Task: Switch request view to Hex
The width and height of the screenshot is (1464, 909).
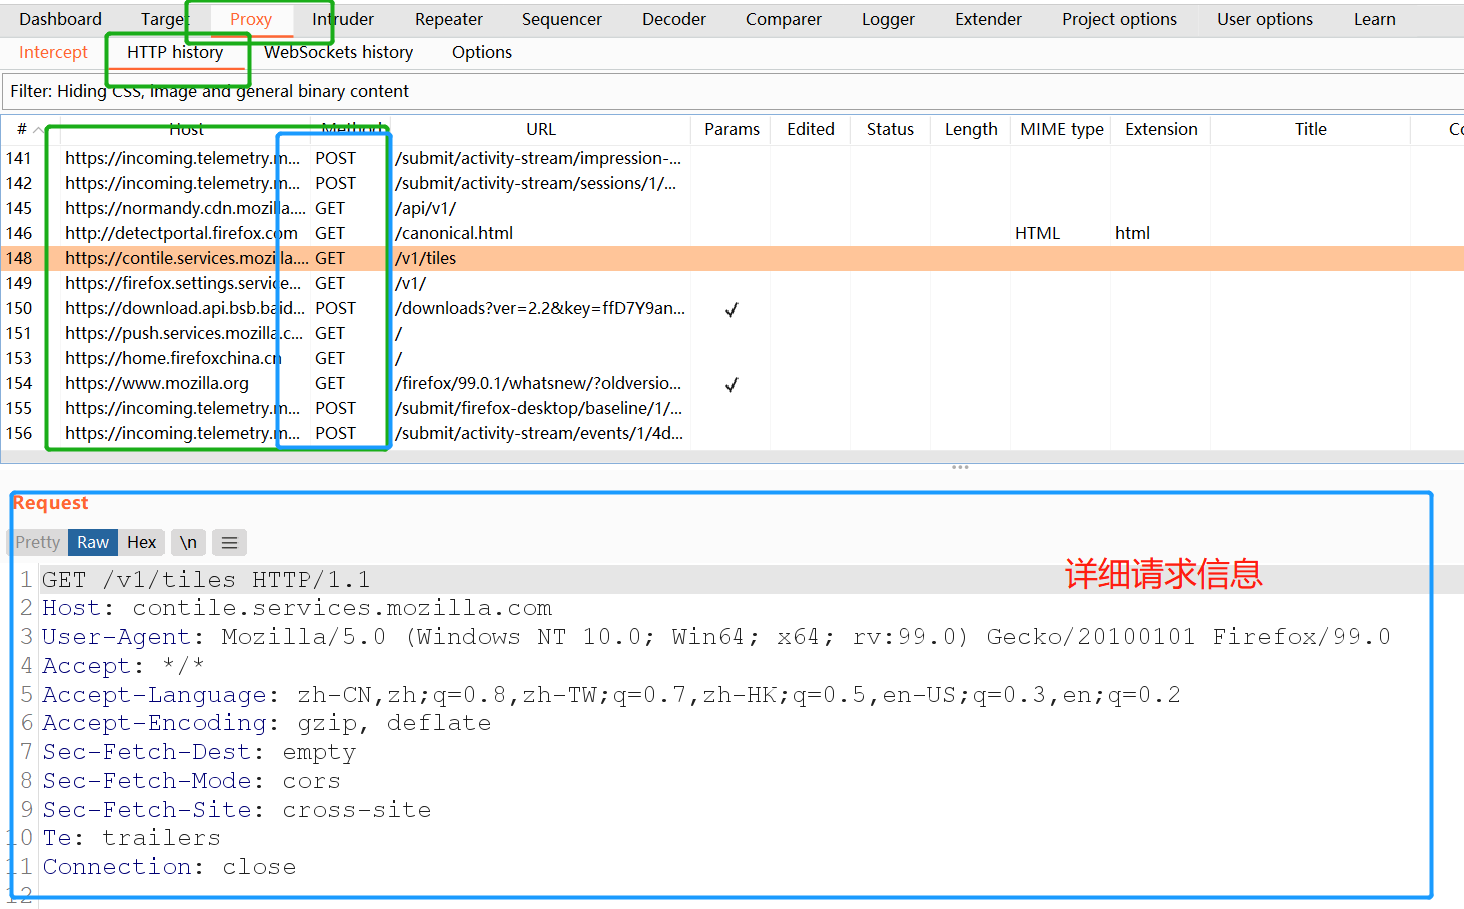Action: coord(141,542)
